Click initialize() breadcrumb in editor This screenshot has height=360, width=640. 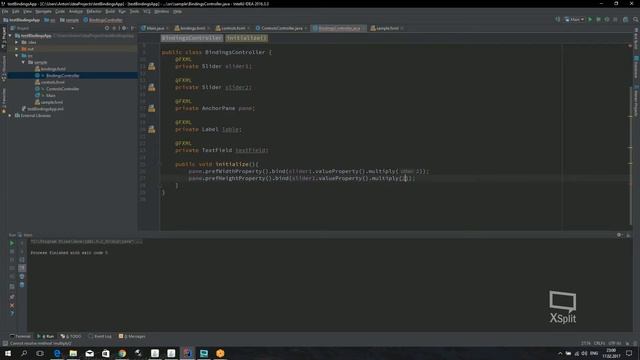247,38
